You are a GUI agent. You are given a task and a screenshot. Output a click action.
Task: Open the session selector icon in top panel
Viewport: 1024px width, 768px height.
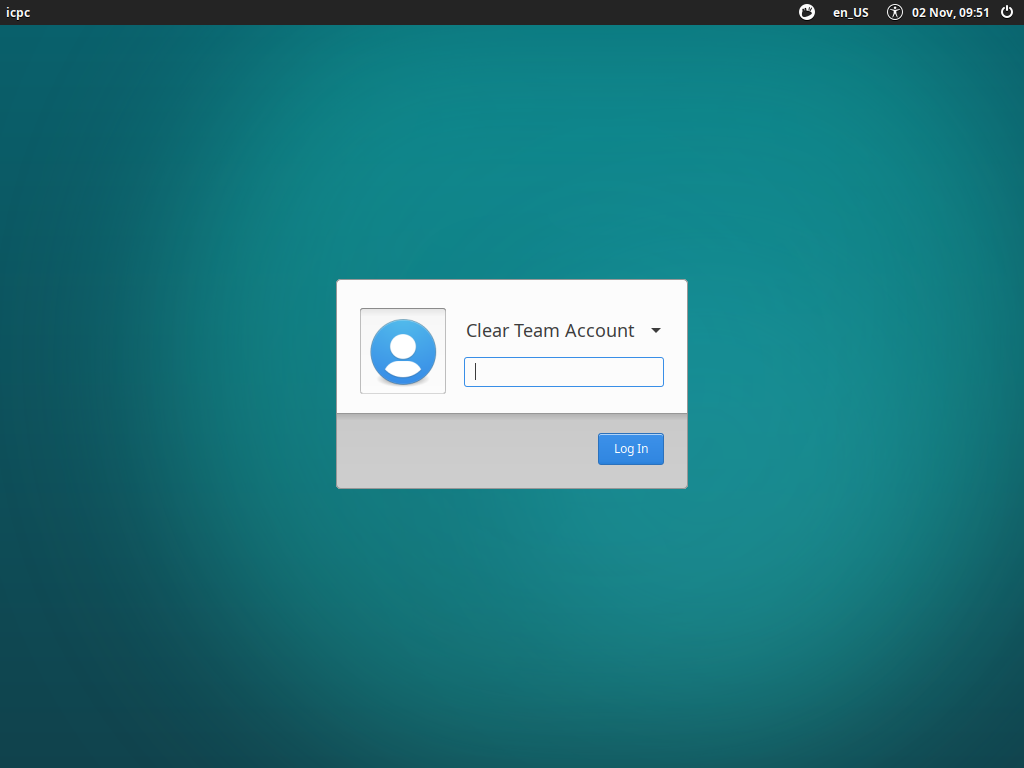click(x=807, y=12)
